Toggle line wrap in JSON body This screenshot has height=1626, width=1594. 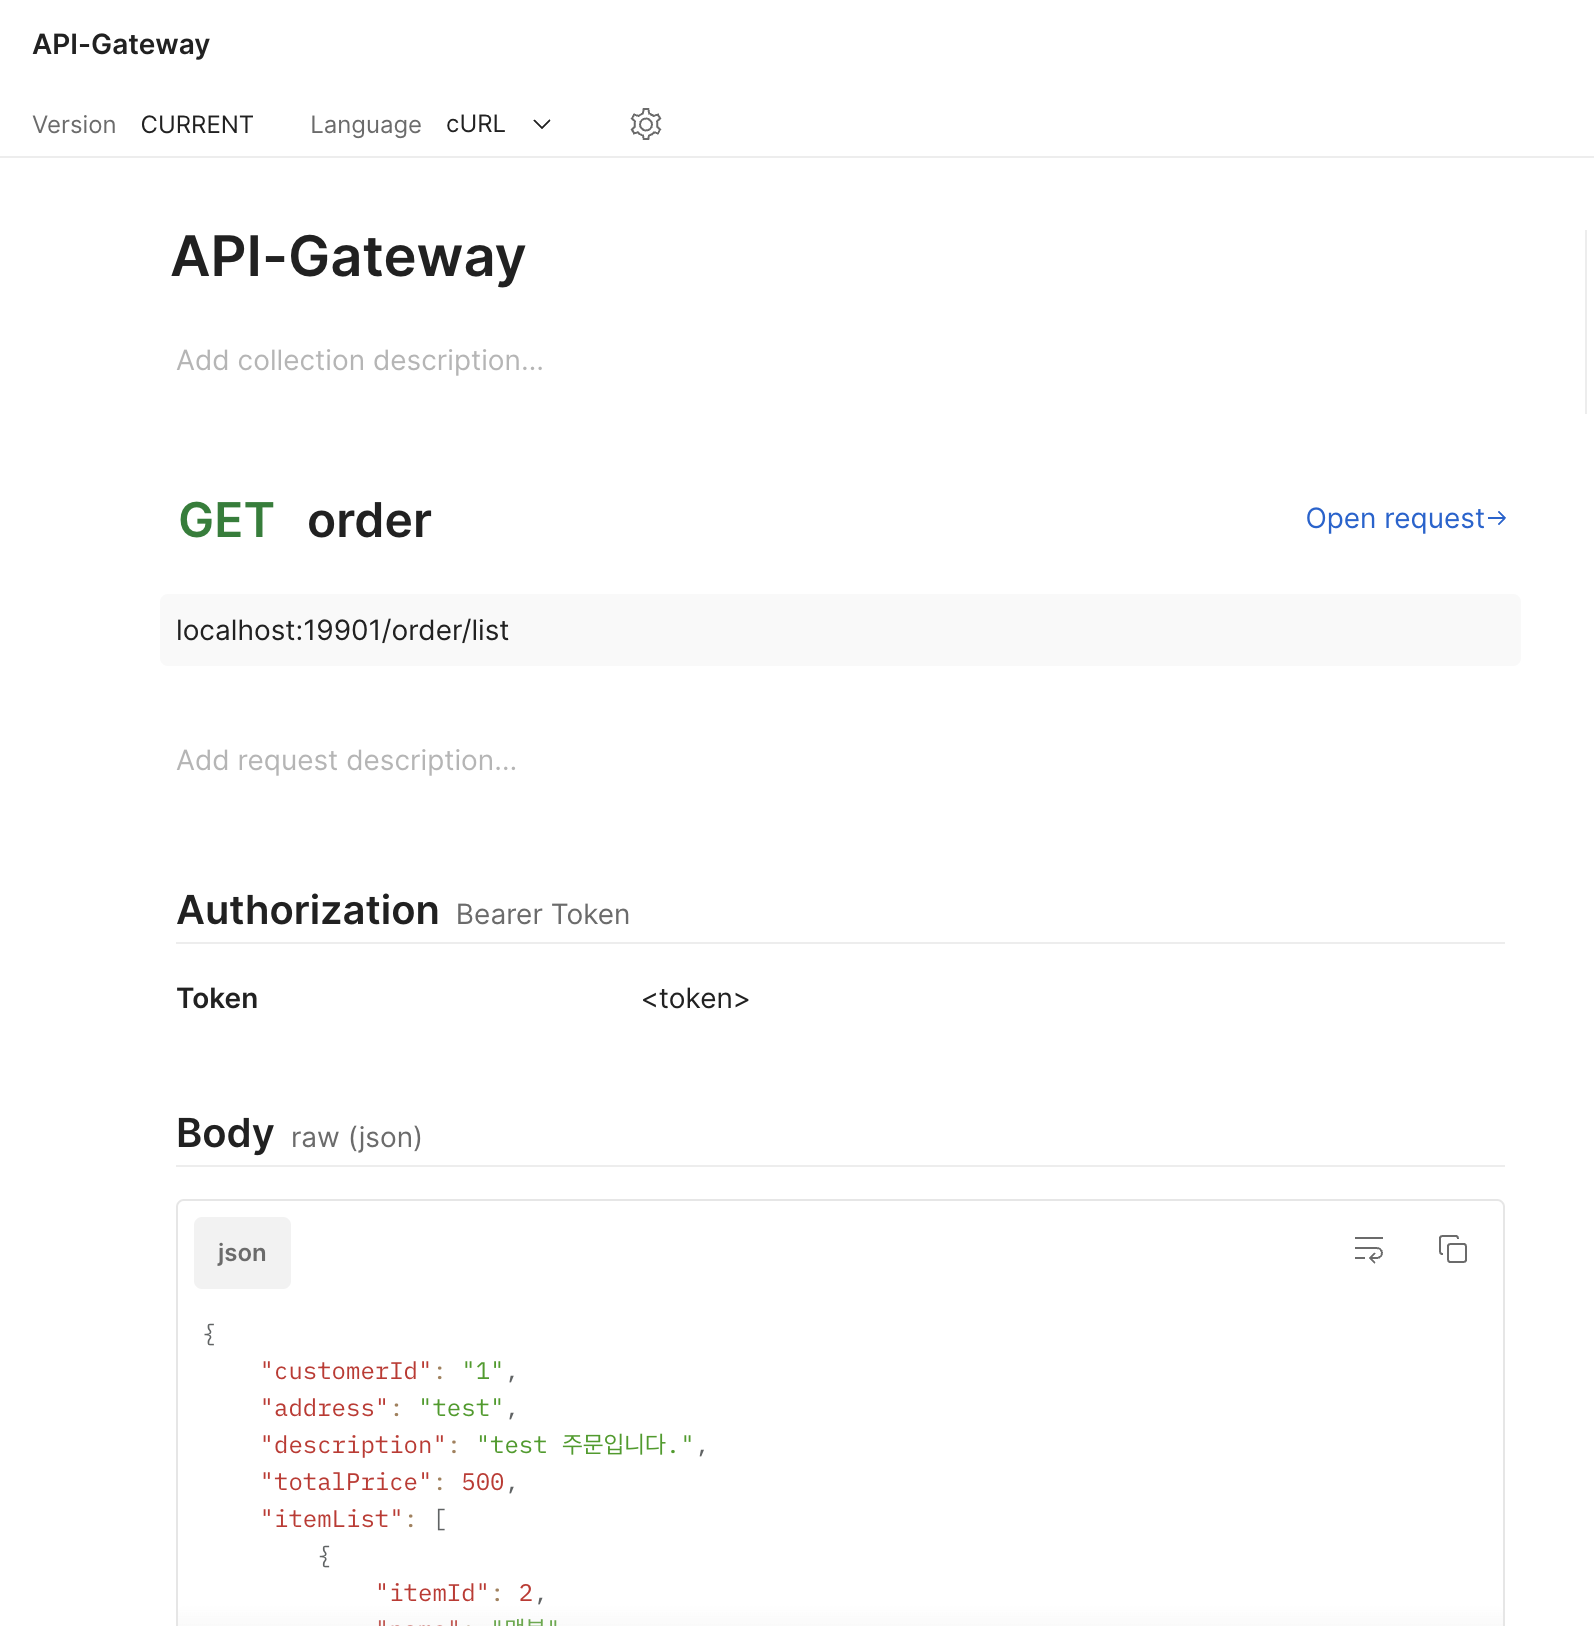(x=1368, y=1249)
